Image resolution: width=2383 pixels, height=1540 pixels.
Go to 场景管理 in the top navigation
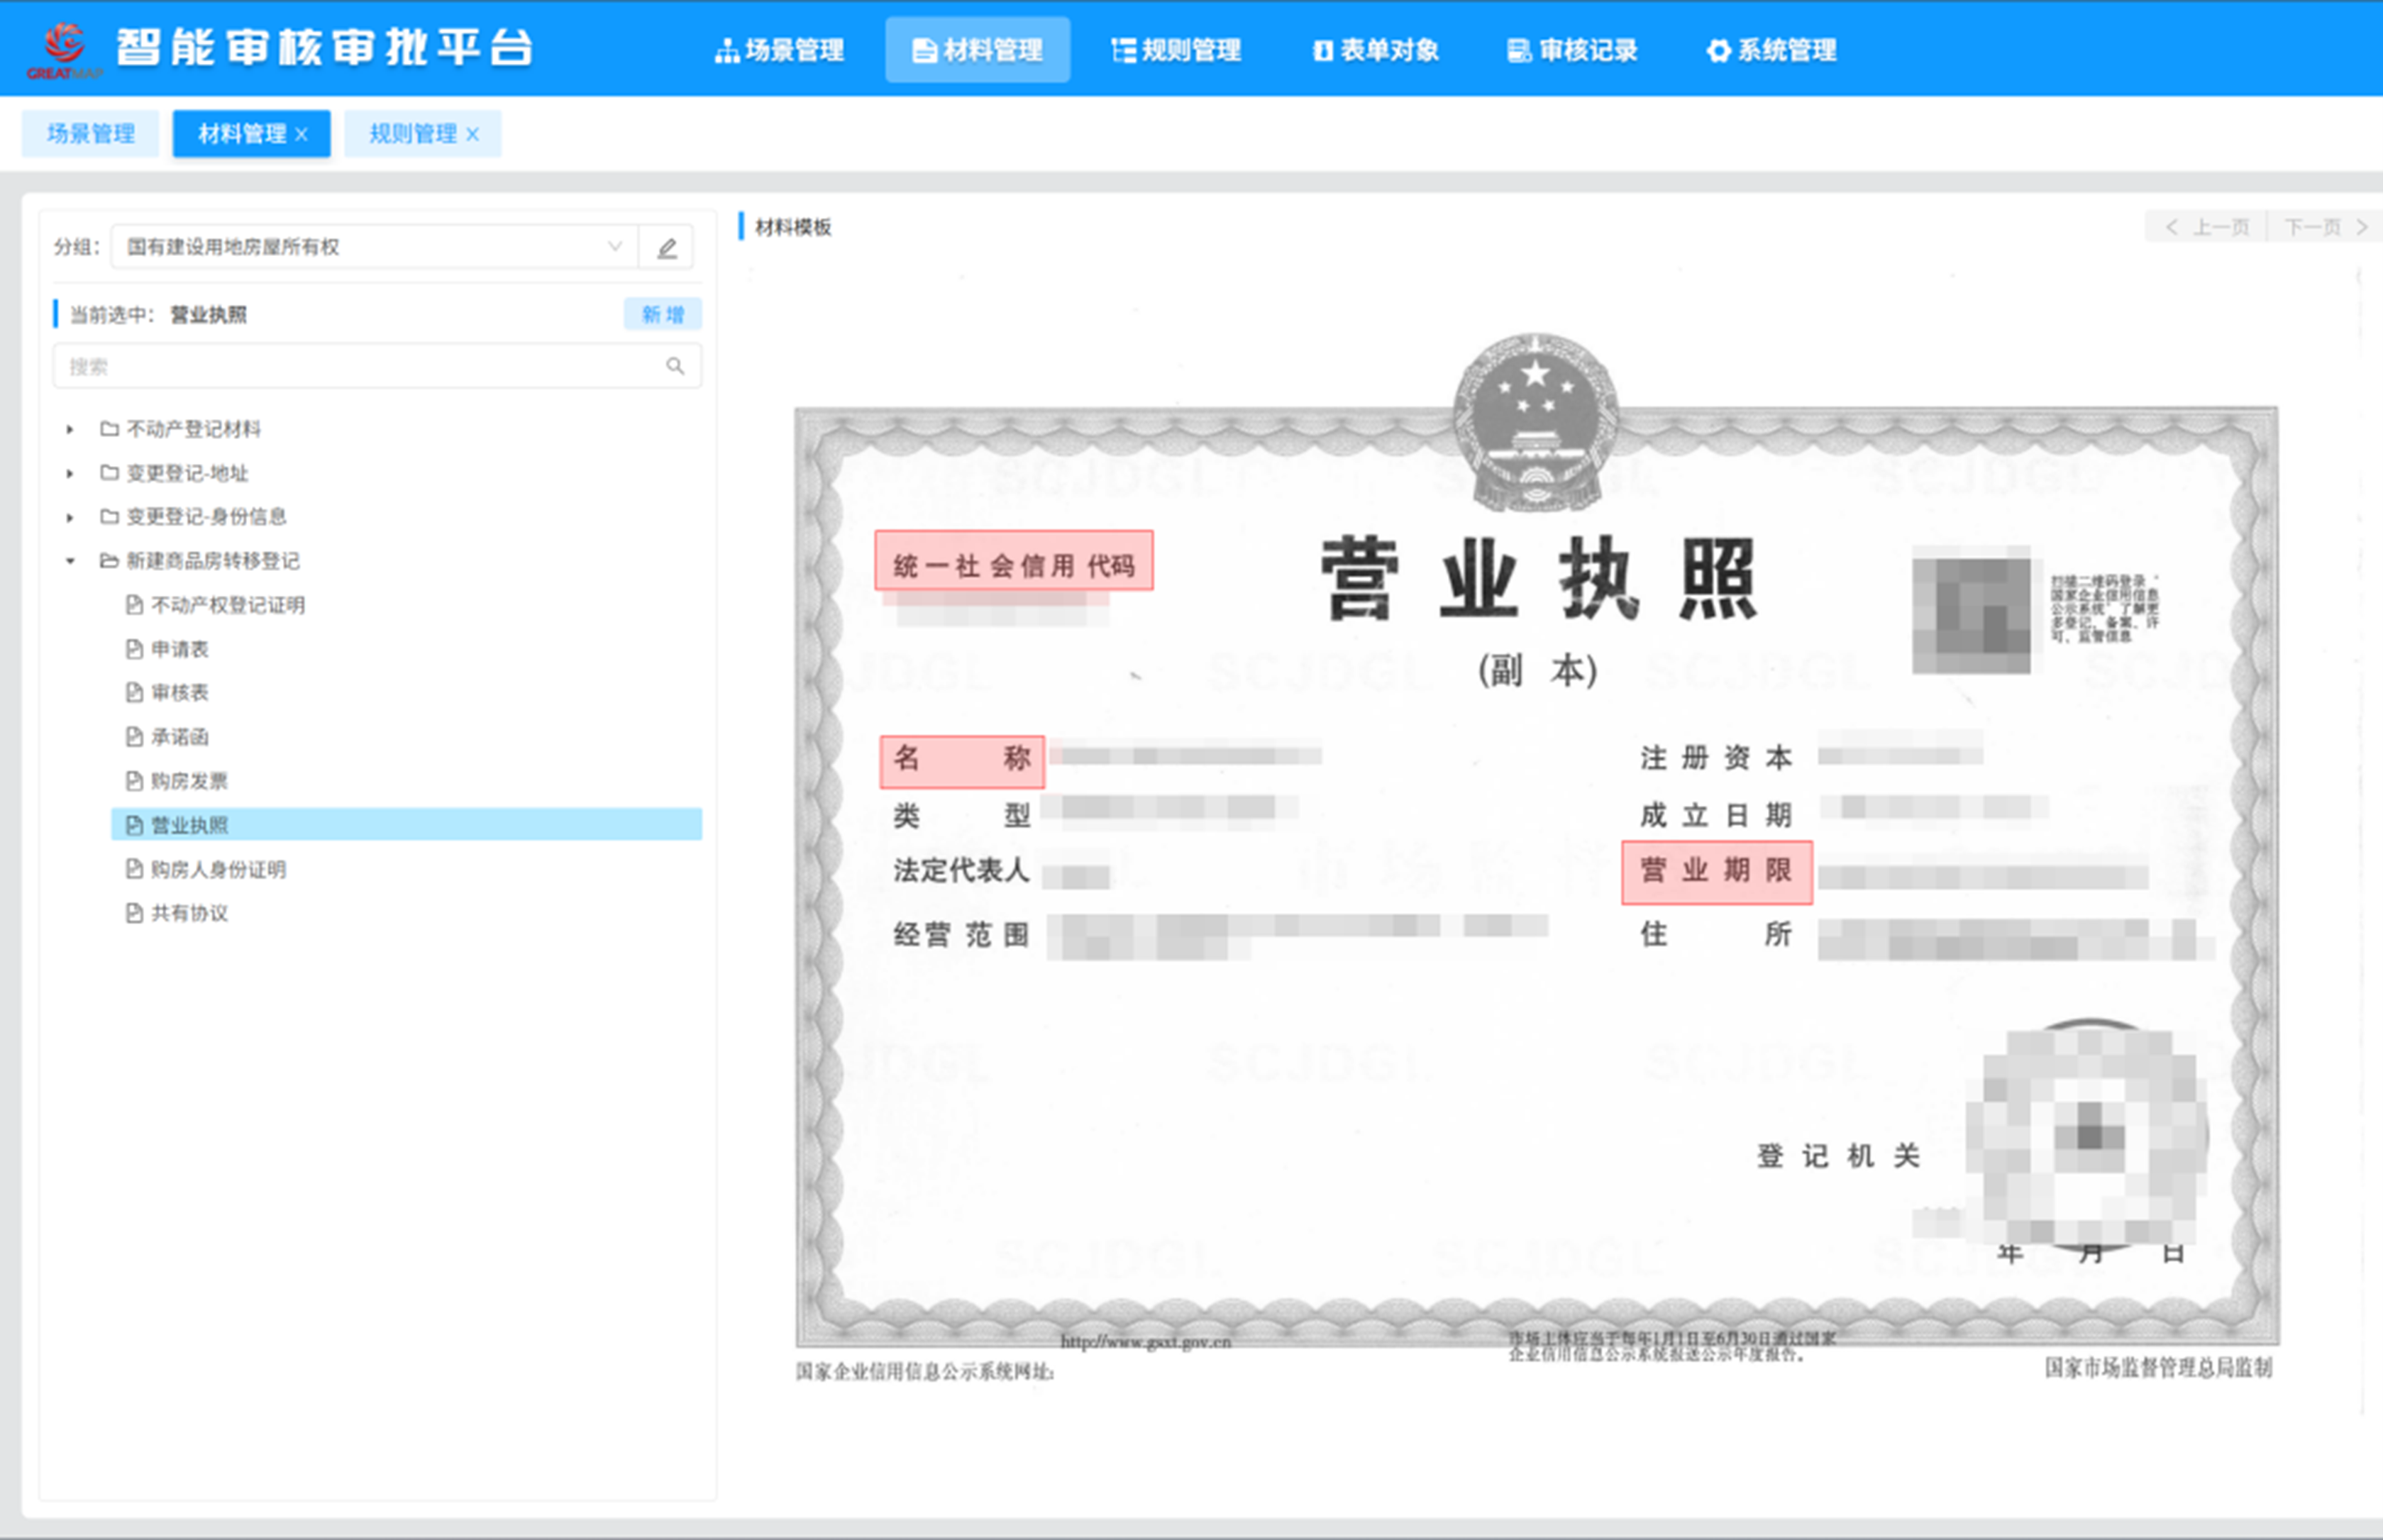coord(780,50)
